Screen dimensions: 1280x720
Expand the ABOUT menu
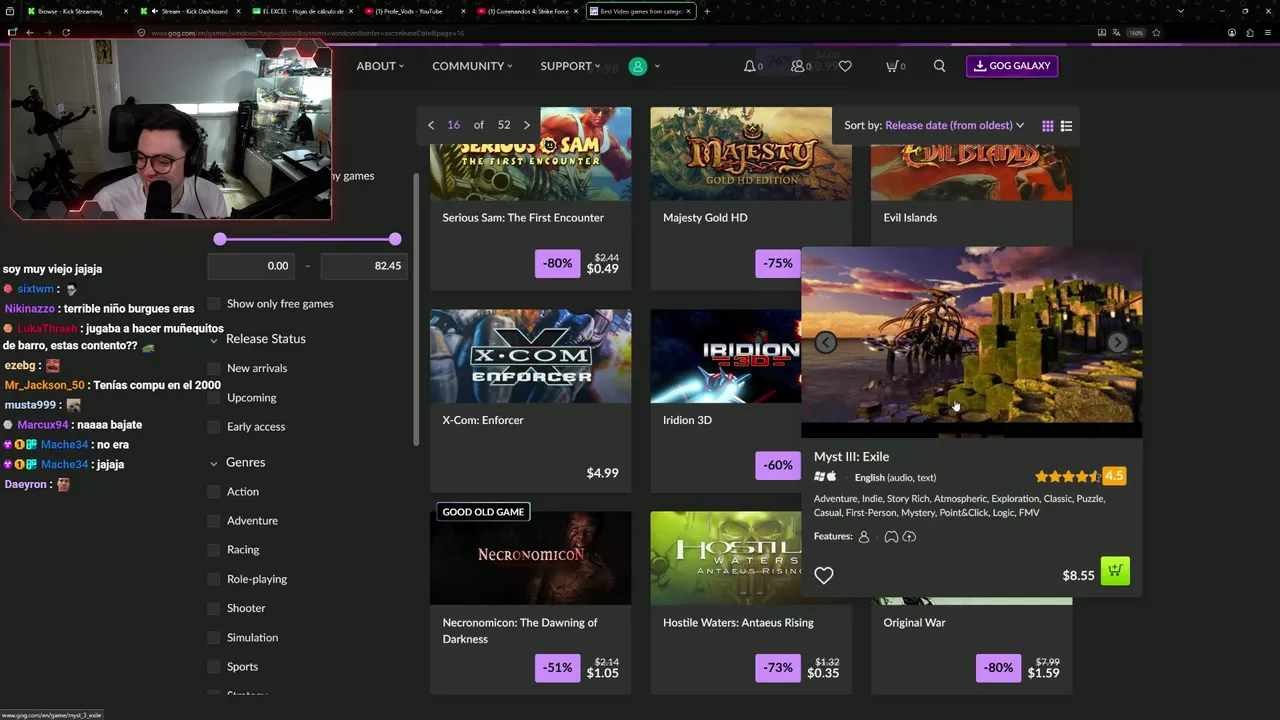pyautogui.click(x=380, y=66)
